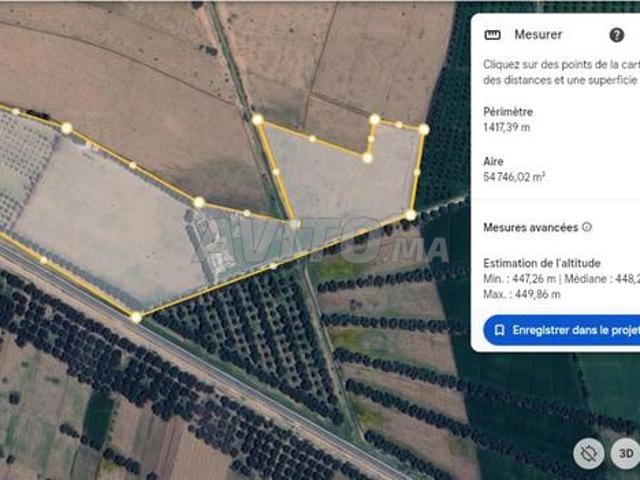Select the Périmètre value 1417,39 m
The height and width of the screenshot is (480, 640).
click(x=507, y=127)
